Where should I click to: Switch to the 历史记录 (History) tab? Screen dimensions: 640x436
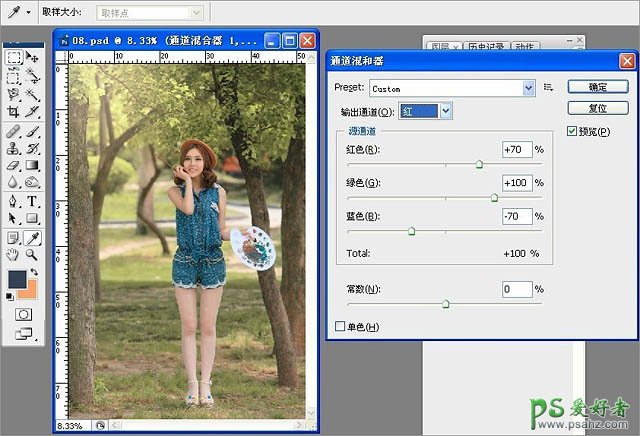tap(486, 46)
